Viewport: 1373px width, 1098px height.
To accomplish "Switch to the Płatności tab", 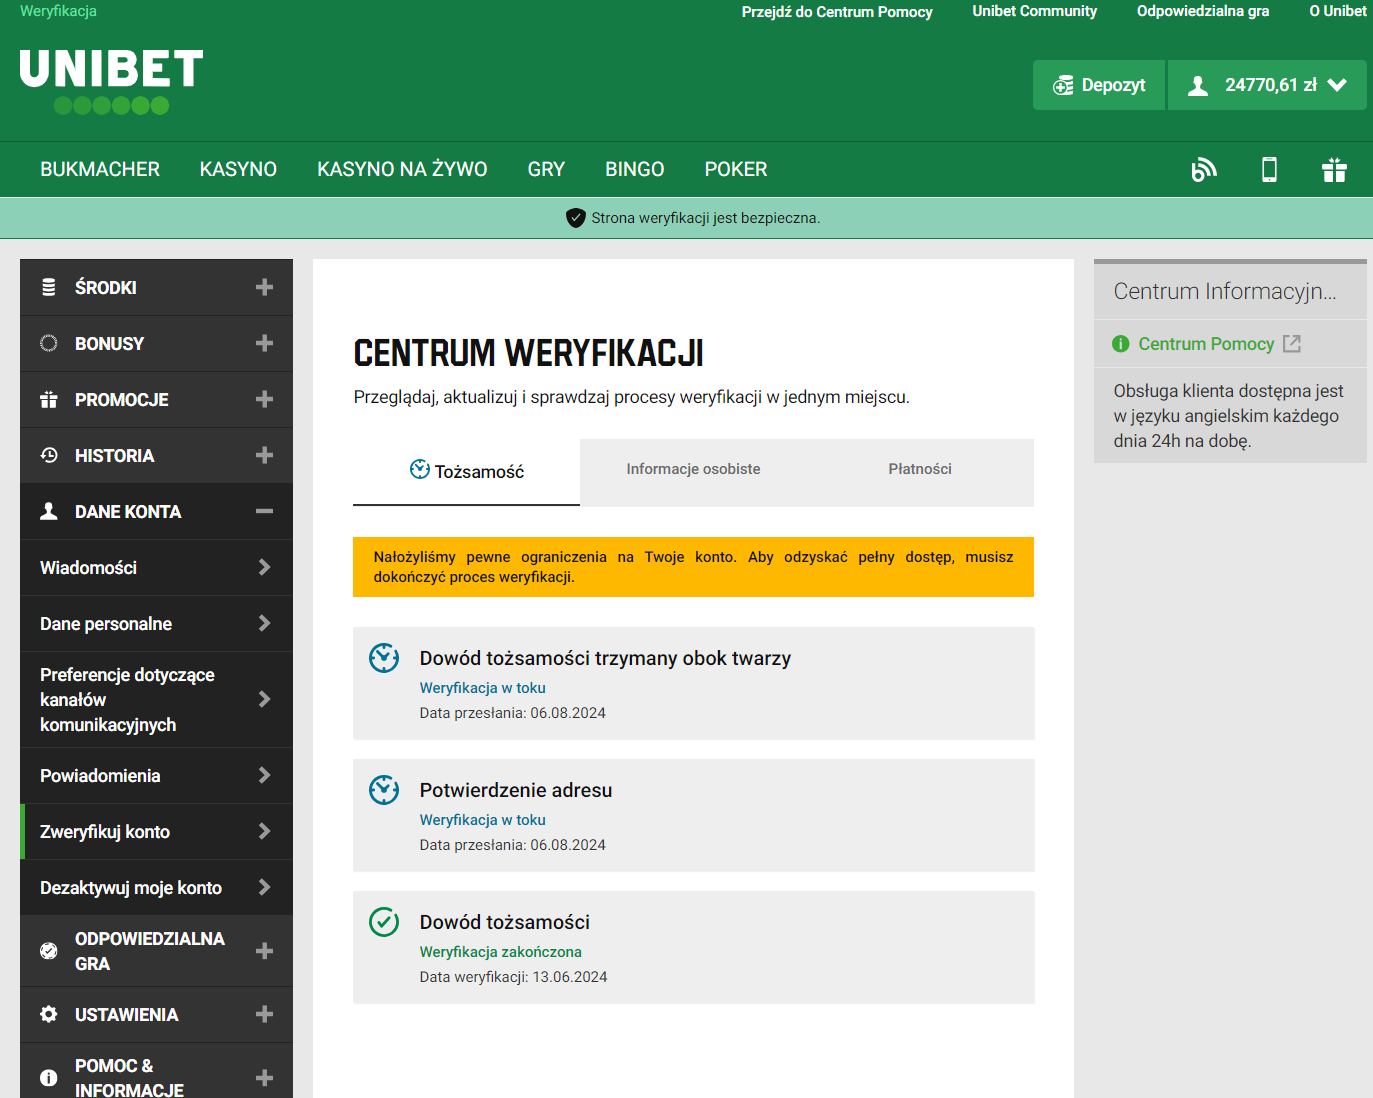I will [x=920, y=469].
